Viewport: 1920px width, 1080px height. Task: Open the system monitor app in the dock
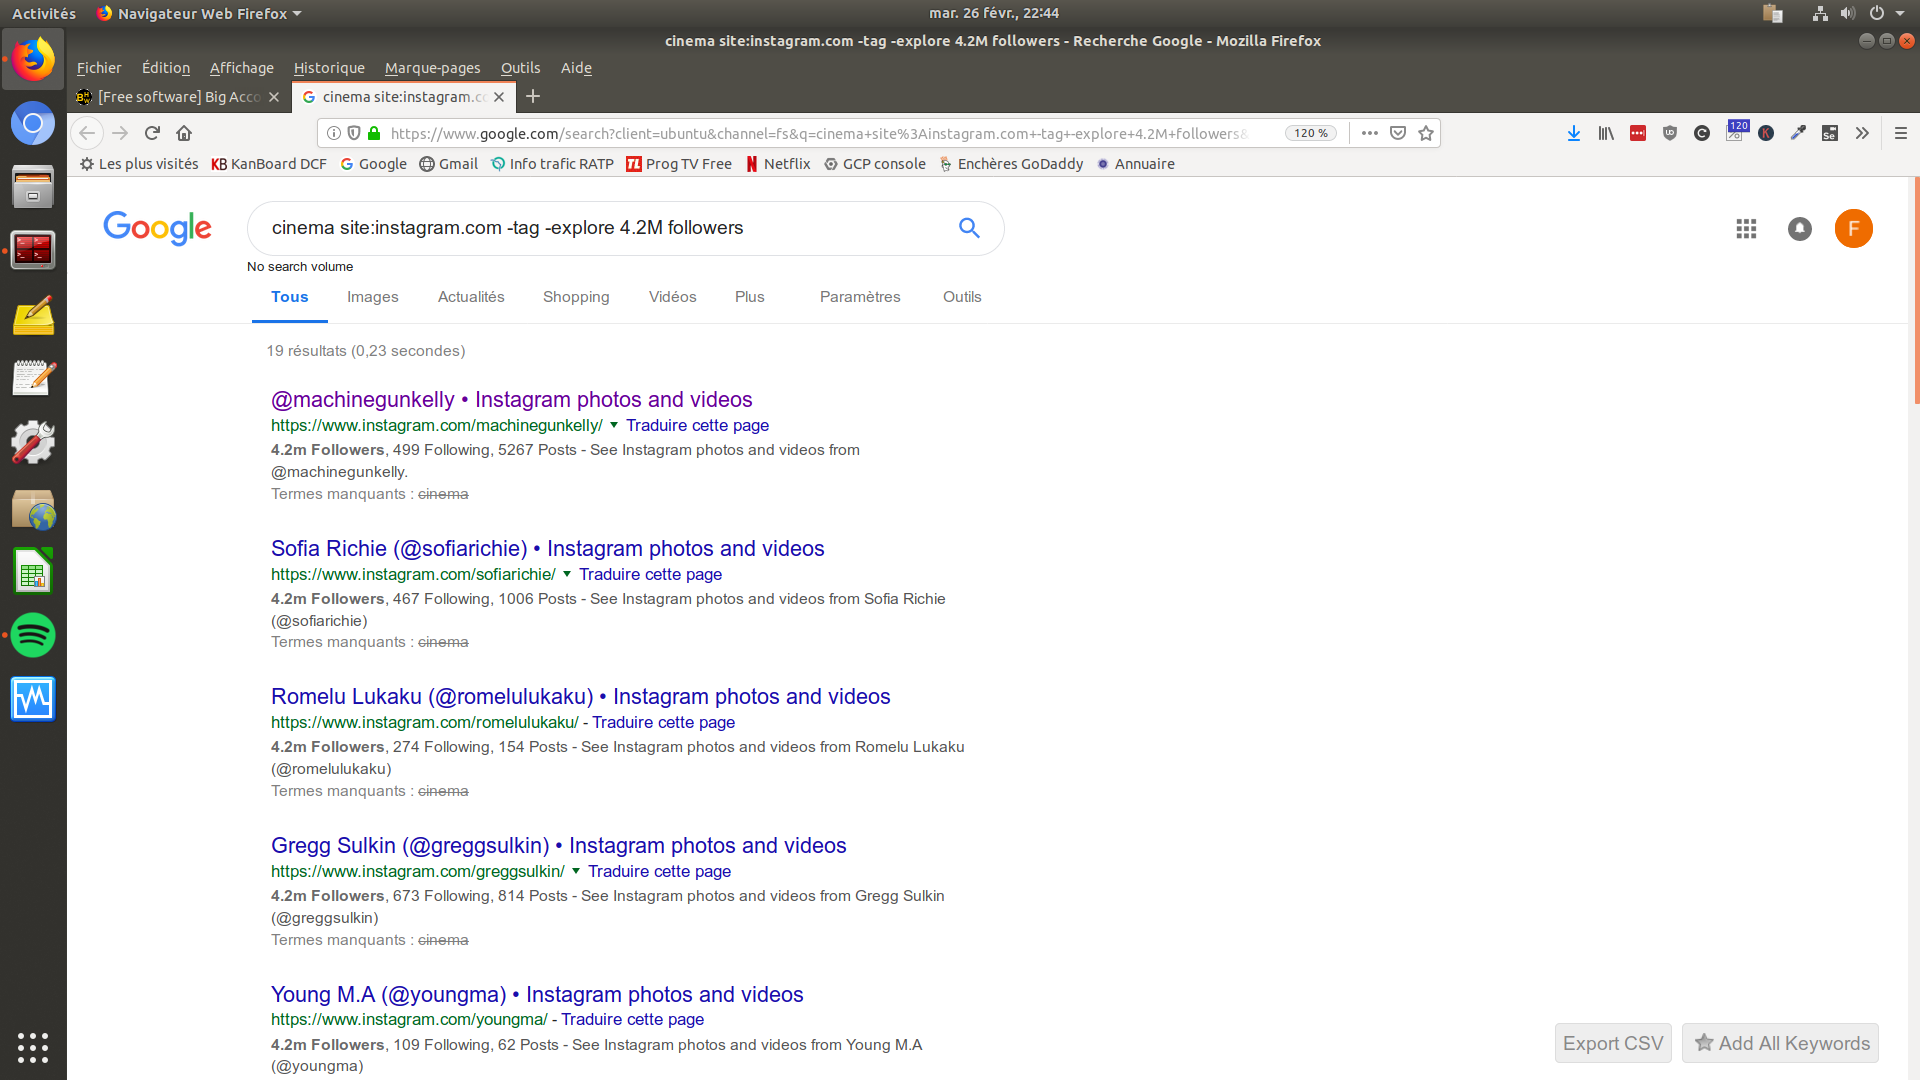tap(33, 699)
